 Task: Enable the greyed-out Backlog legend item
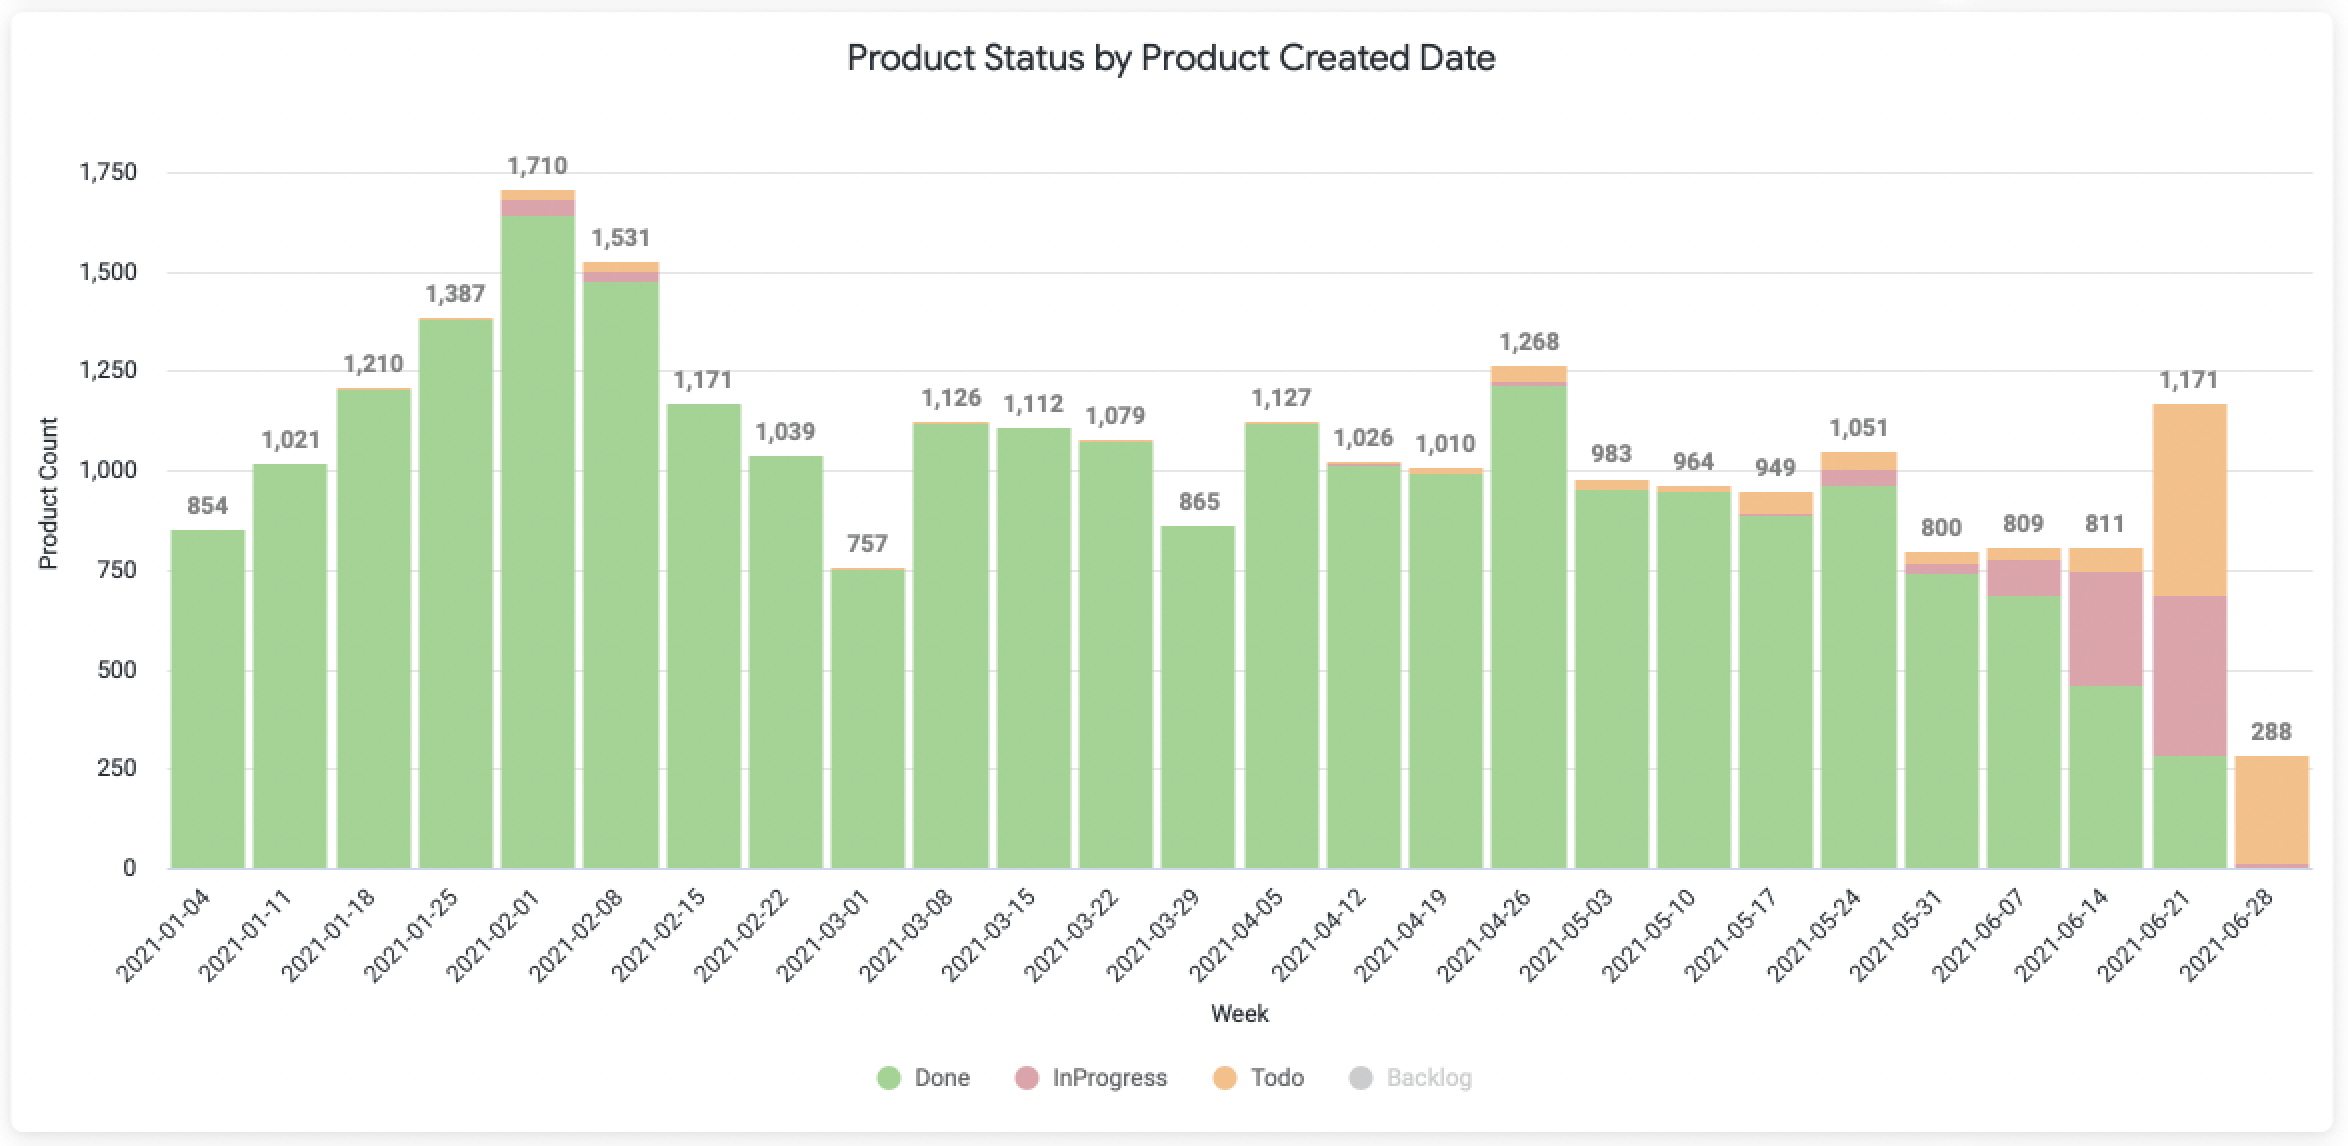click(1410, 1078)
